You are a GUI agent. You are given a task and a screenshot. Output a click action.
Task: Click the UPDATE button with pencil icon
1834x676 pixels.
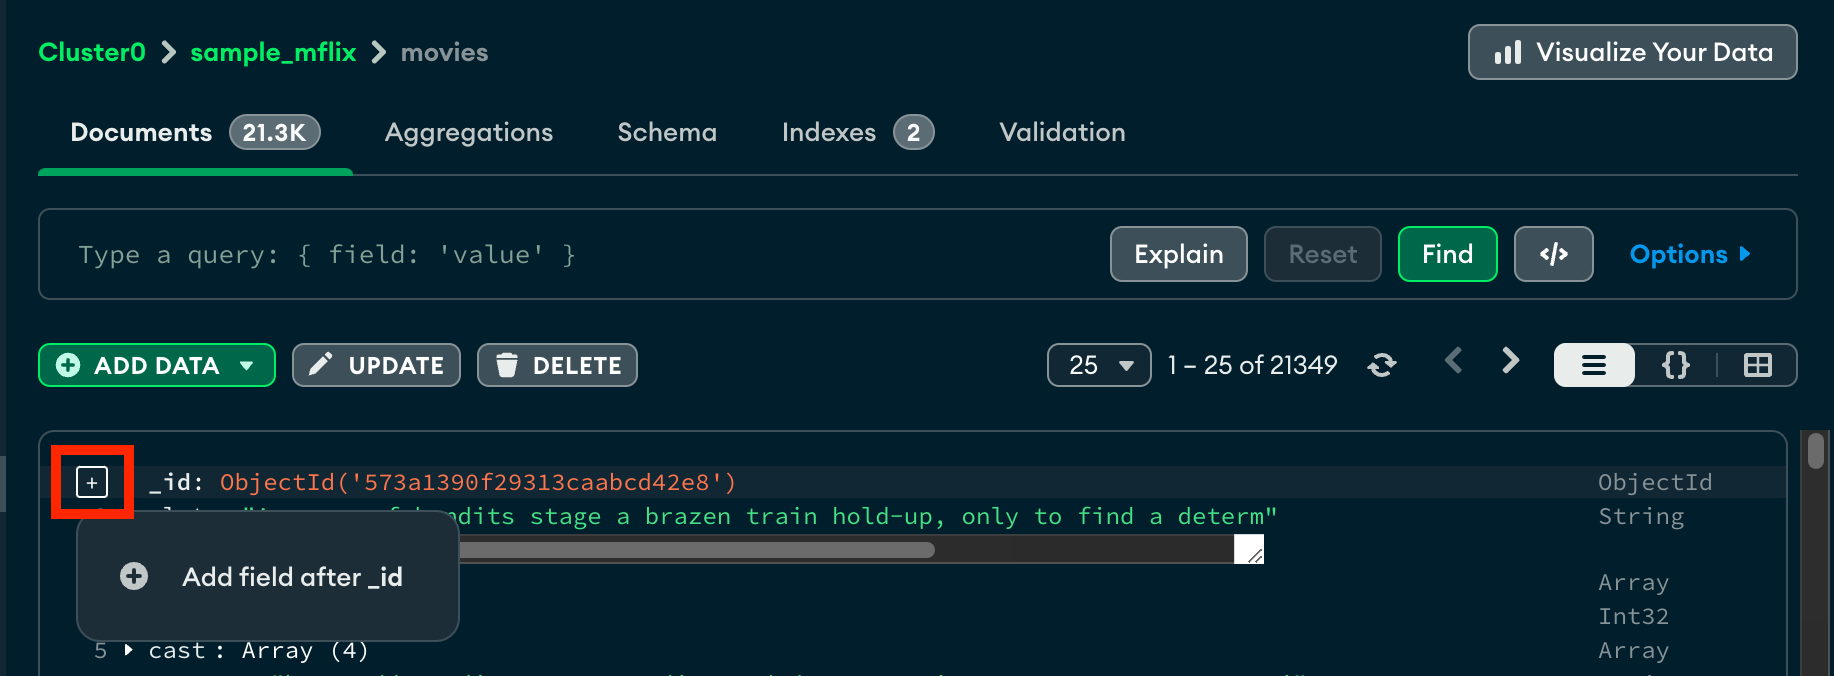click(x=376, y=365)
